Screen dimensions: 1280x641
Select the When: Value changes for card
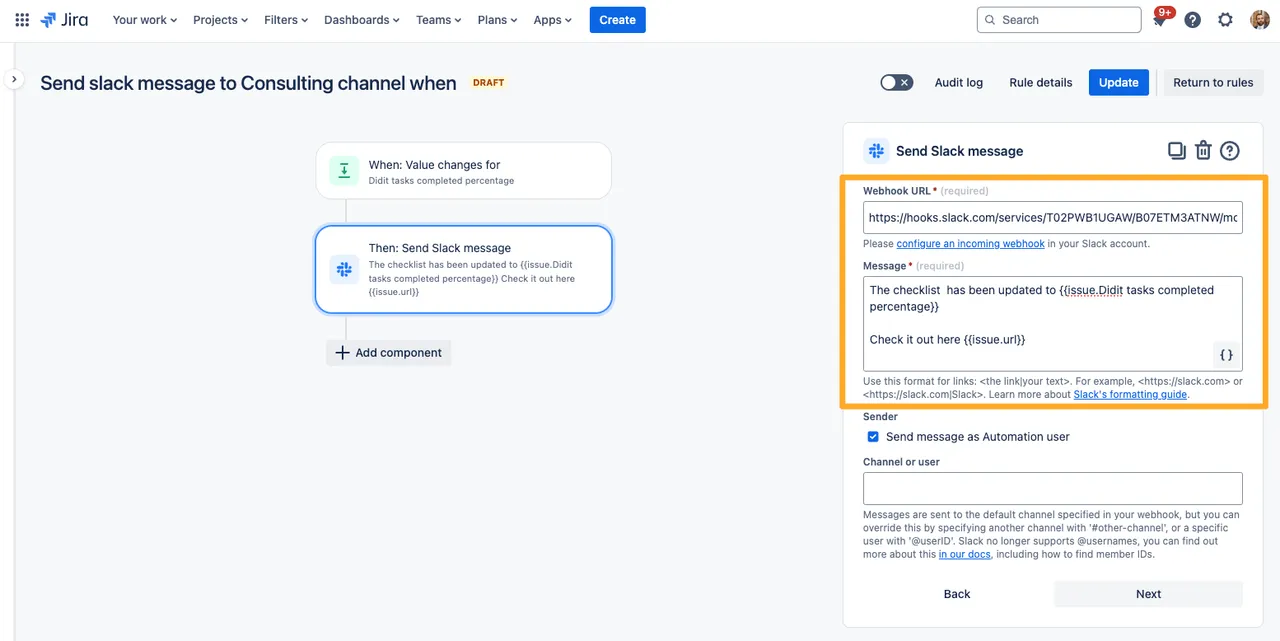pos(464,171)
